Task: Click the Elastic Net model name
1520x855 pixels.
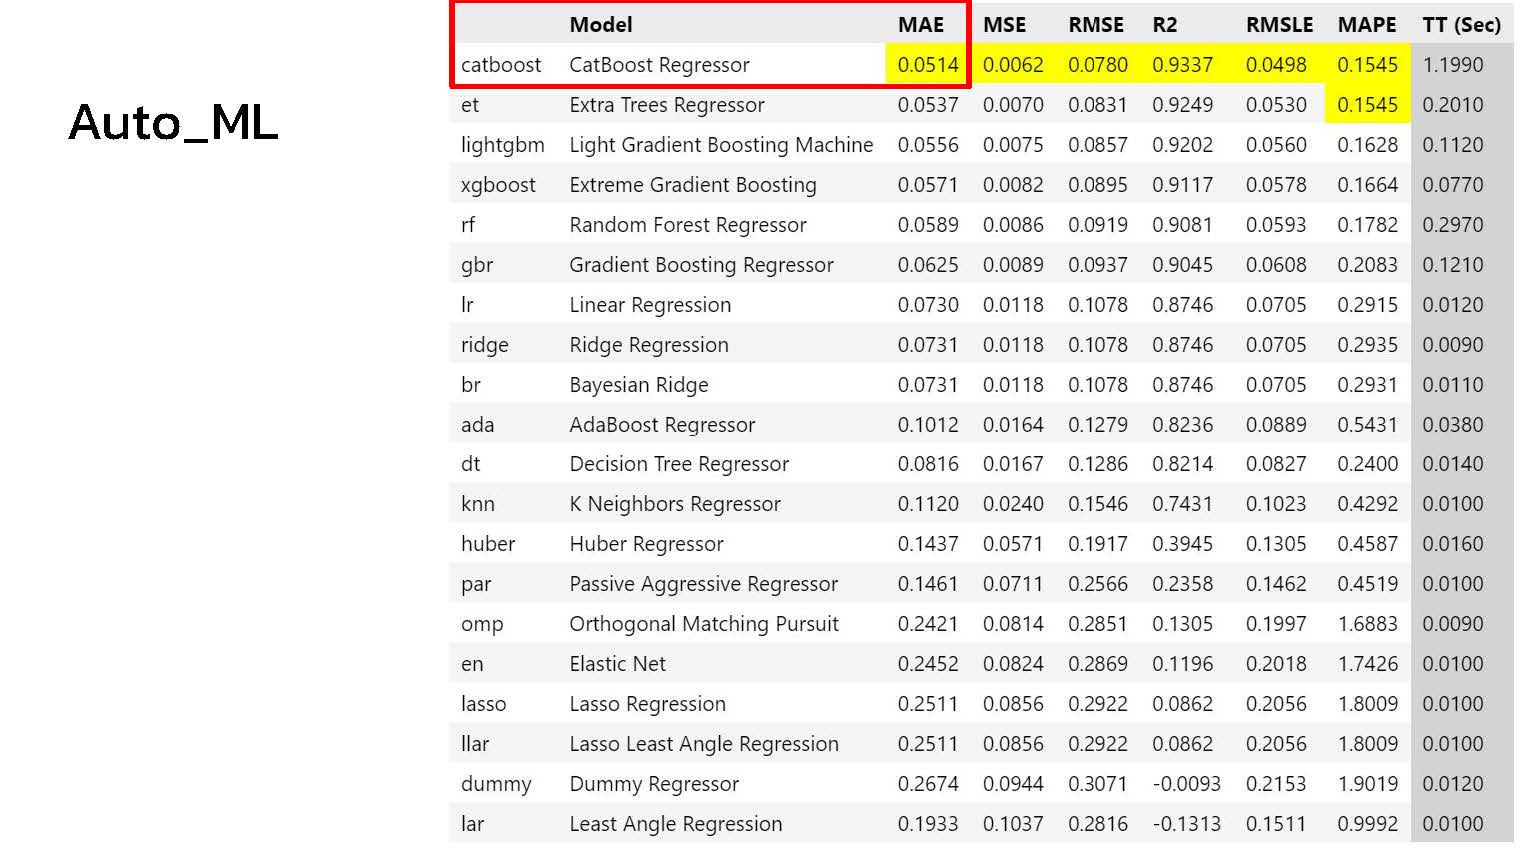Action: click(x=617, y=664)
